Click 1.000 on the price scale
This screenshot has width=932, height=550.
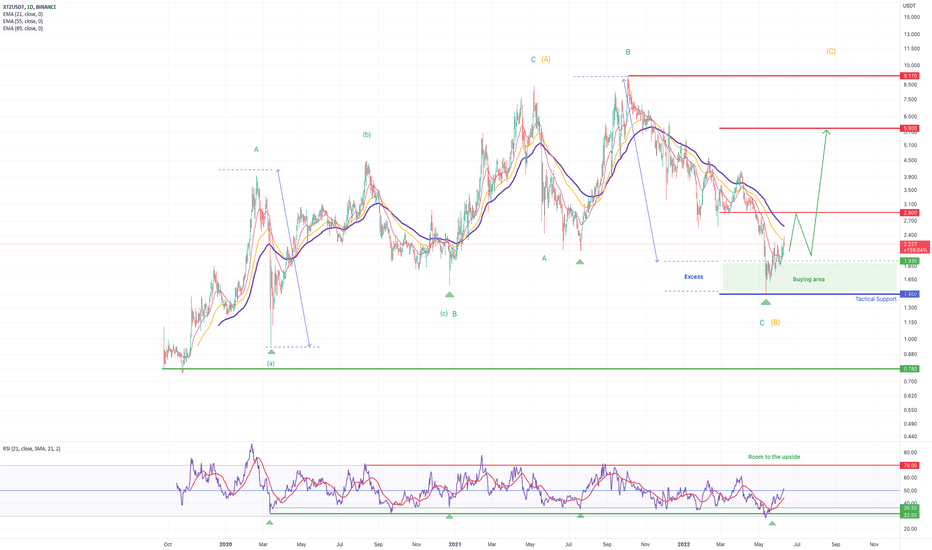910,340
